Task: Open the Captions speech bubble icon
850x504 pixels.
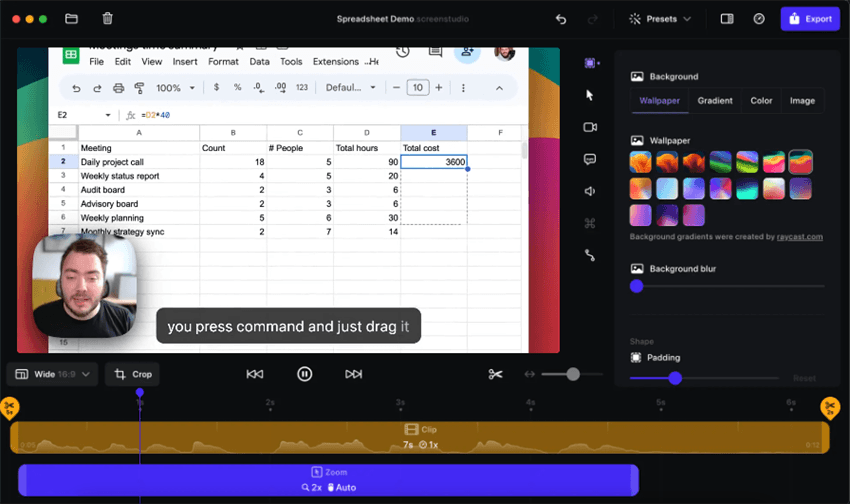Action: pyautogui.click(x=590, y=159)
